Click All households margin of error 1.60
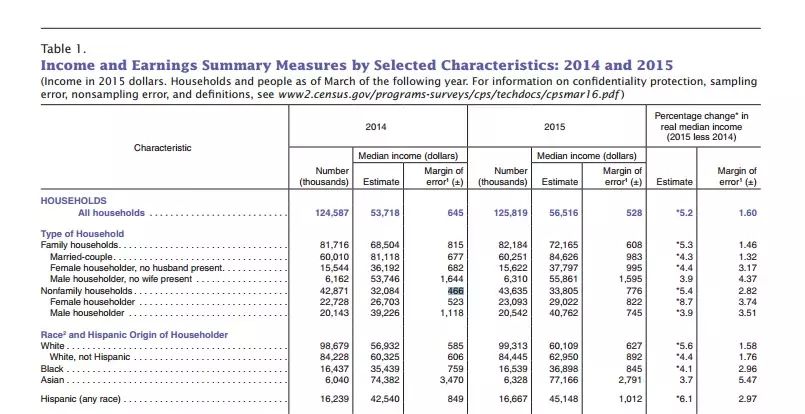805x414 pixels. pos(747,213)
